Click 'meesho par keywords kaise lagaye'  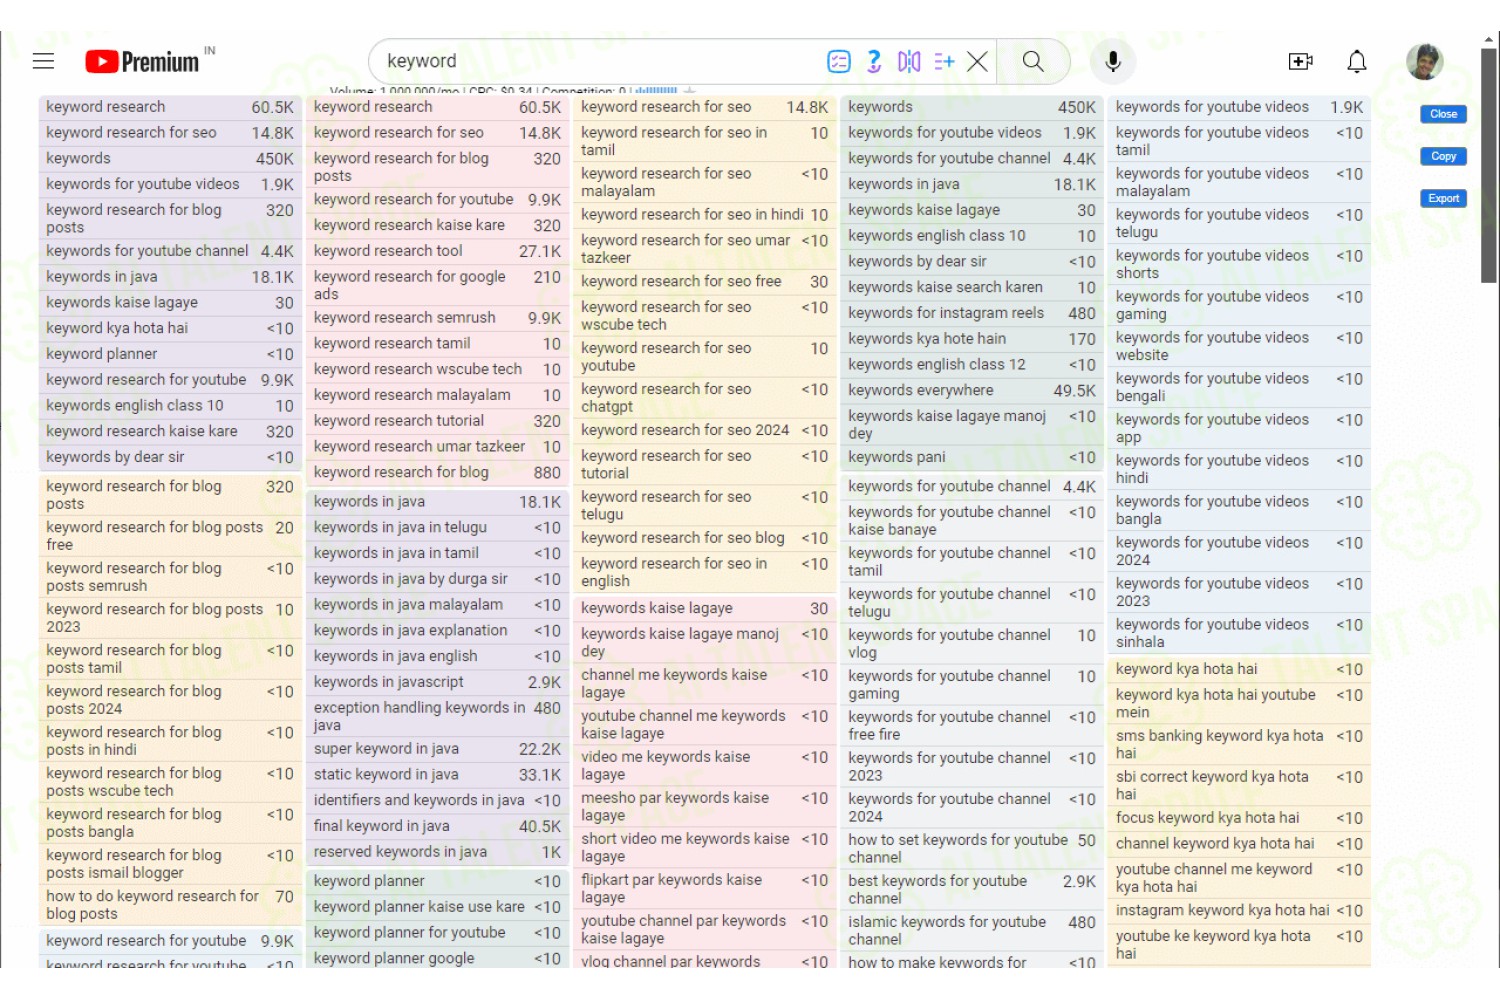point(704,807)
